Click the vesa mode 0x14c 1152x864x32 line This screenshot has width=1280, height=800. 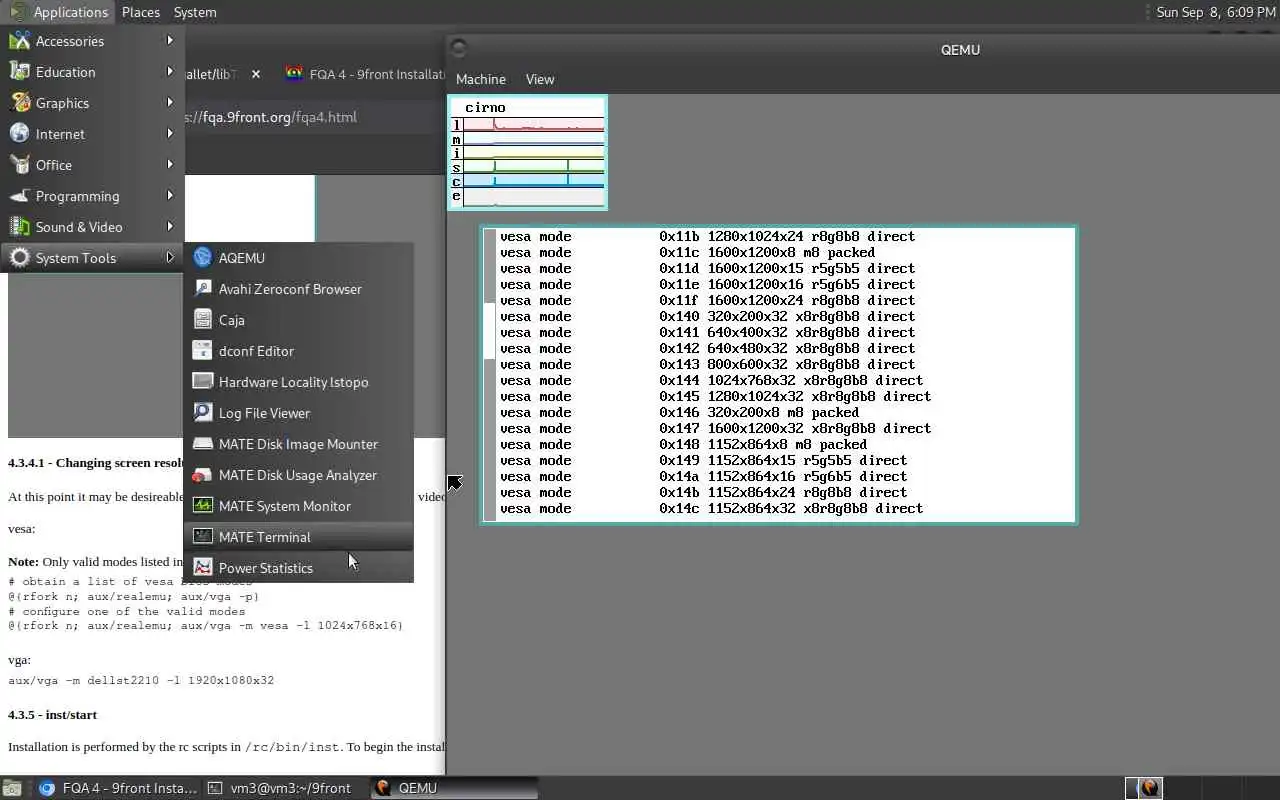click(x=711, y=508)
